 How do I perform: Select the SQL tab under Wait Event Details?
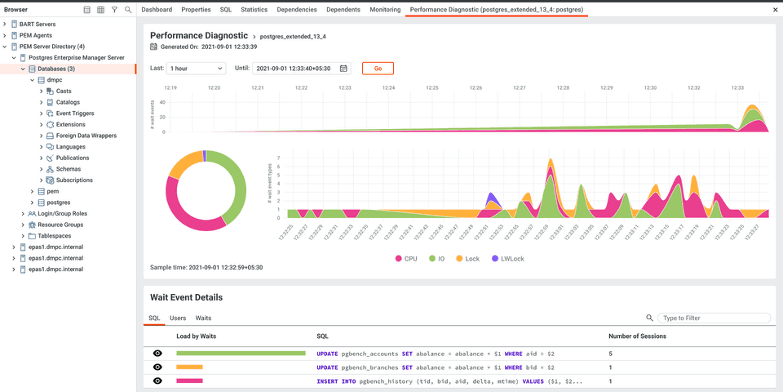tap(154, 318)
